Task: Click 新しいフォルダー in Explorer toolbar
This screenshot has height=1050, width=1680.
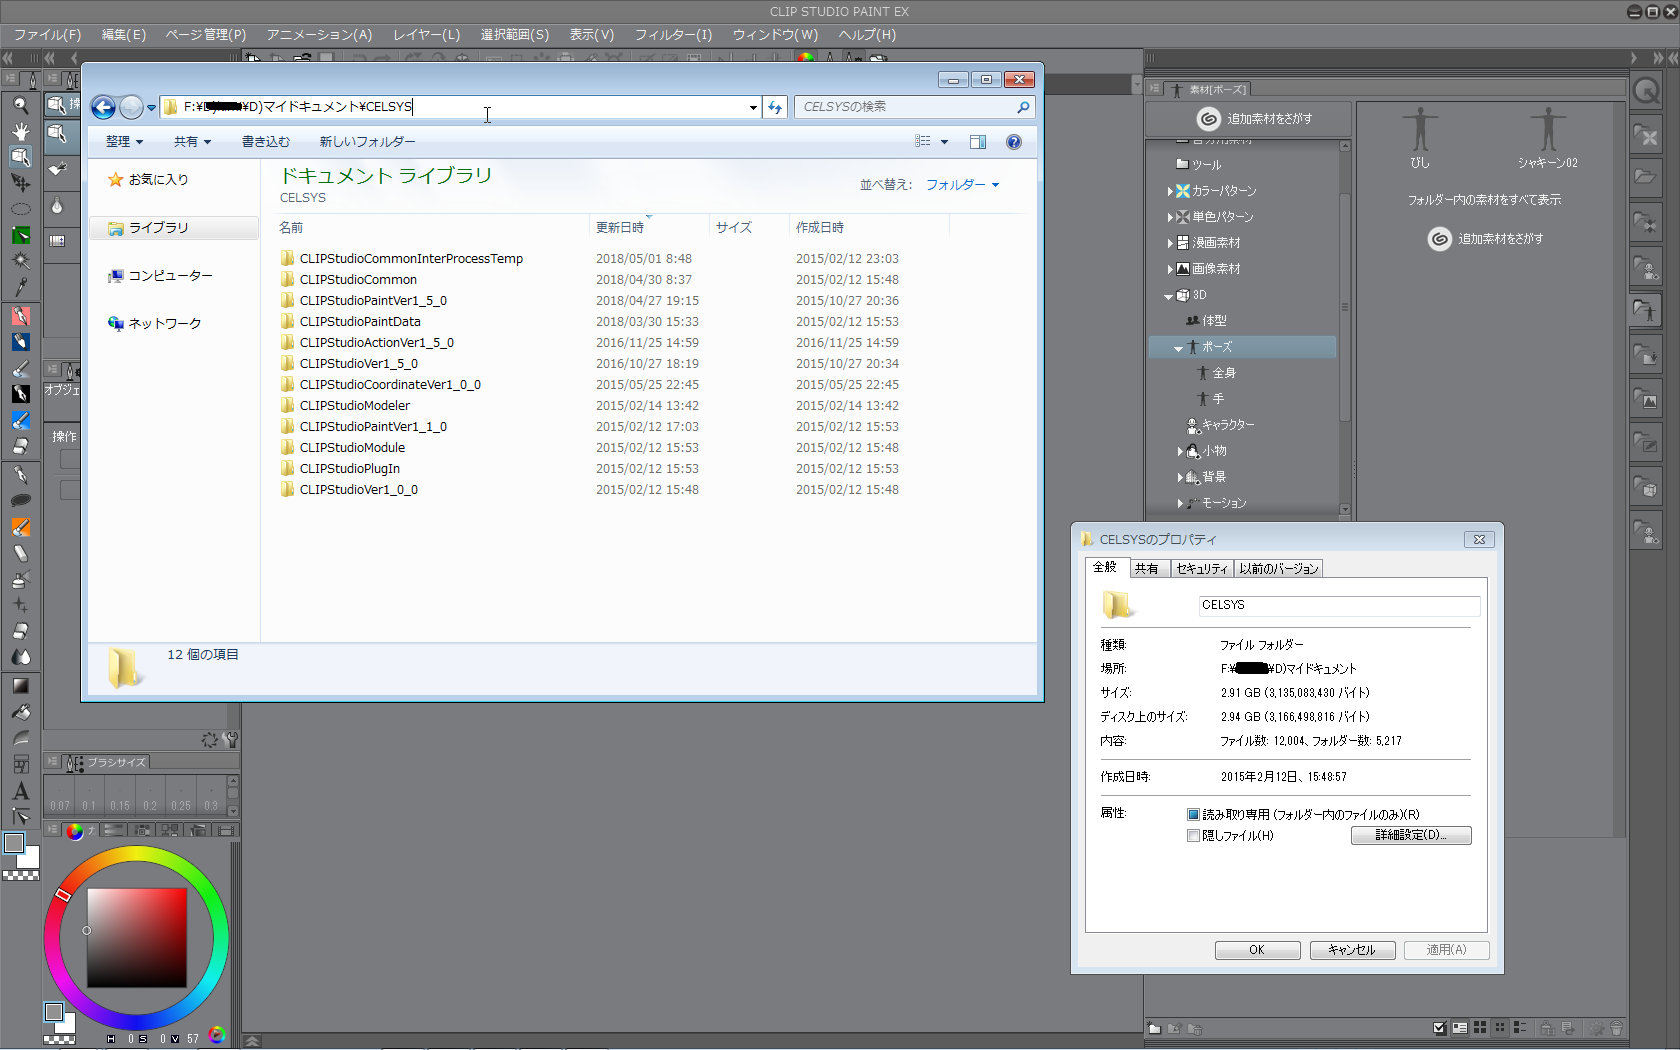Action: (367, 142)
